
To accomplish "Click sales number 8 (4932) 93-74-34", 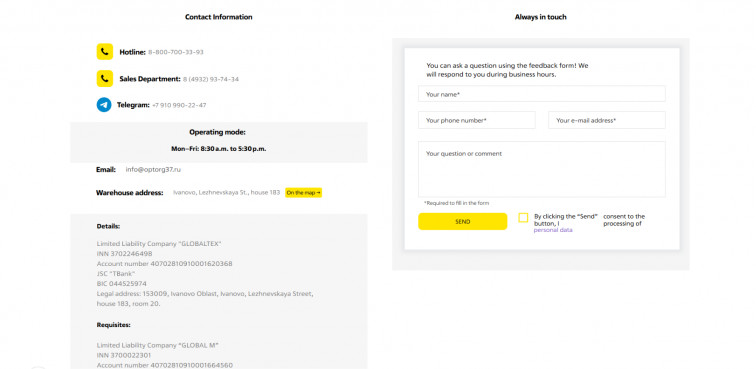I will pyautogui.click(x=211, y=79).
